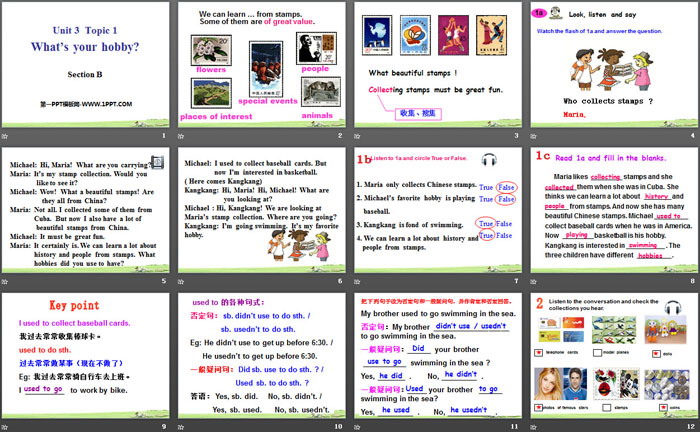
Task: Uncheck the coins checkbox
Action: 663,408
